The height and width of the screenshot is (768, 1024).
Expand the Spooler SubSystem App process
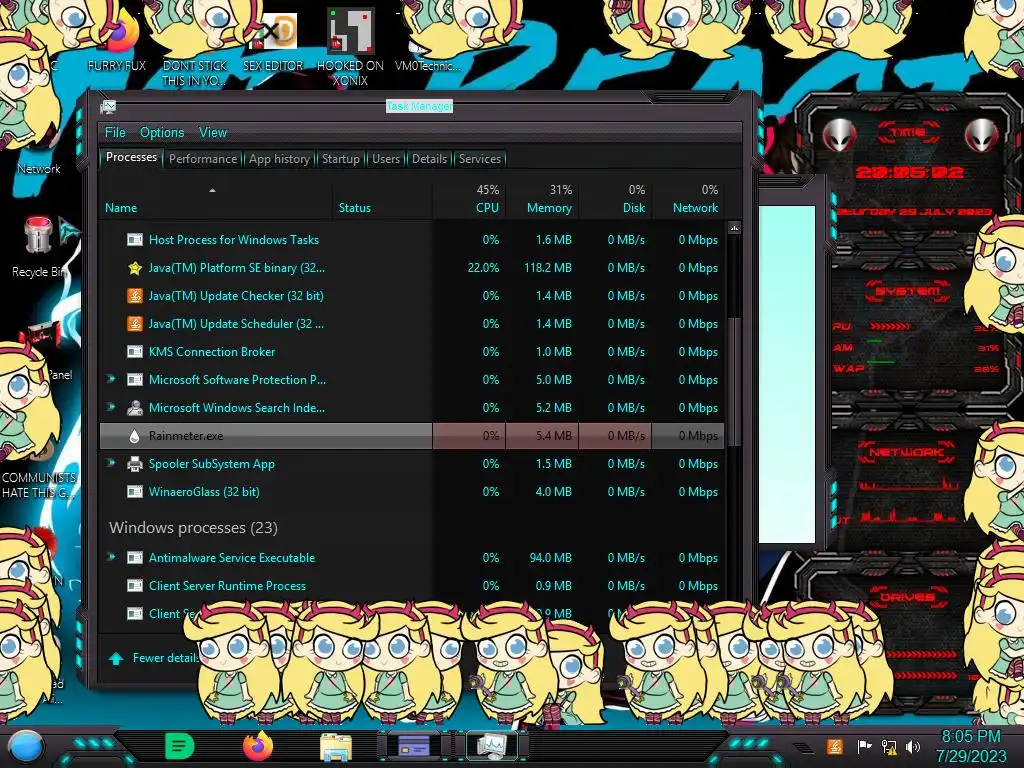pyautogui.click(x=111, y=464)
